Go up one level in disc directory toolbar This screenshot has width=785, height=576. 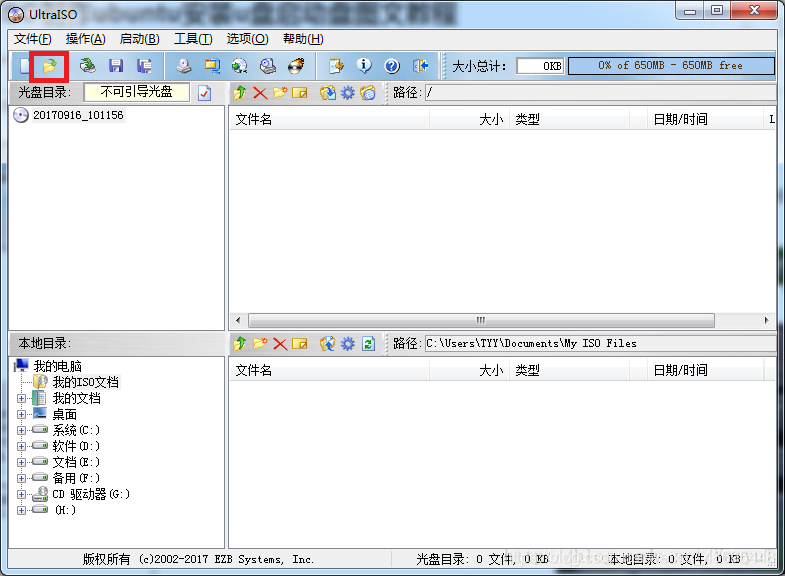[x=240, y=93]
